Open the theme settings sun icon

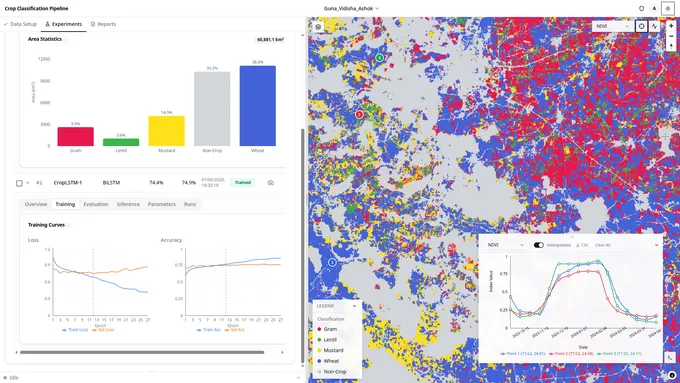667,8
